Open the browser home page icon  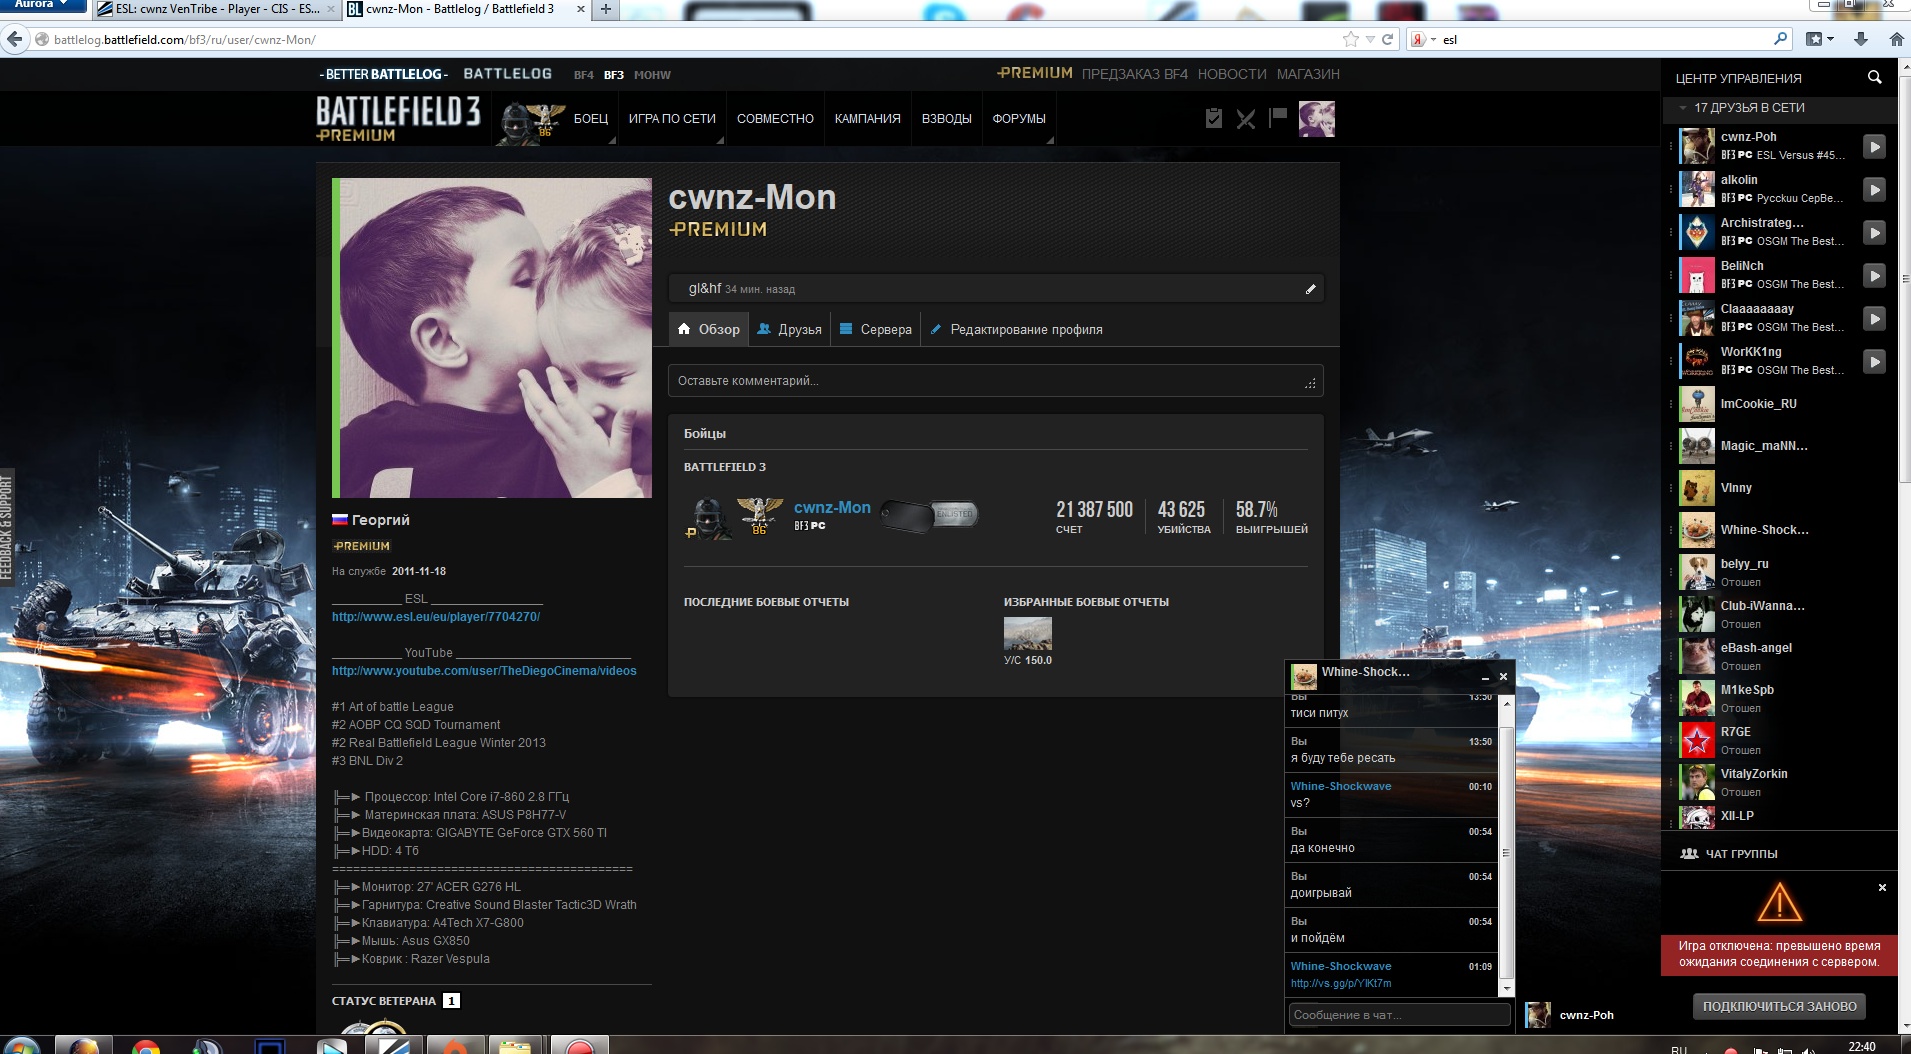click(x=1896, y=40)
